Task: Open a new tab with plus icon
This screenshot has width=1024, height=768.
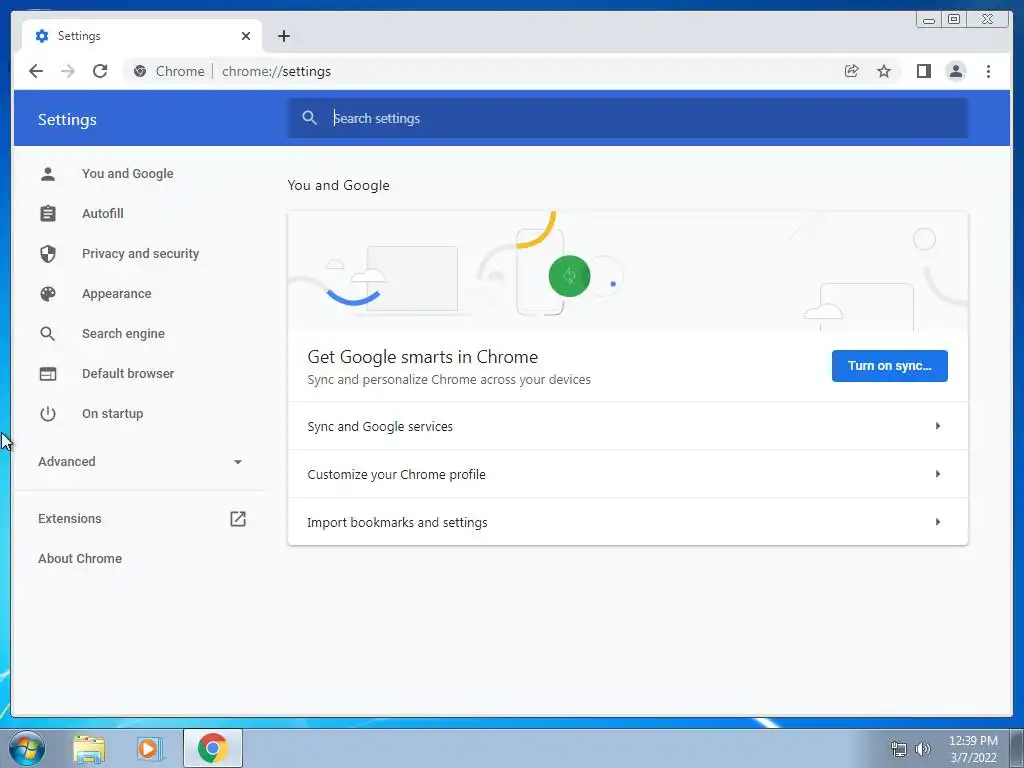Action: click(x=283, y=36)
